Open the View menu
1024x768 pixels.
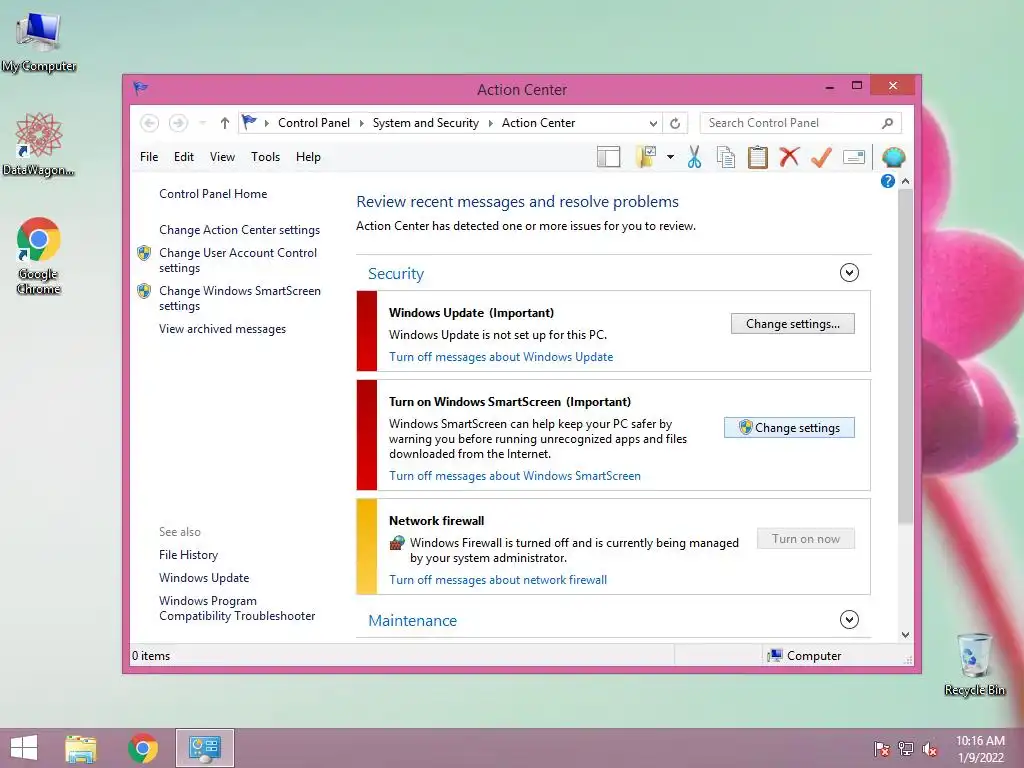[x=222, y=157]
